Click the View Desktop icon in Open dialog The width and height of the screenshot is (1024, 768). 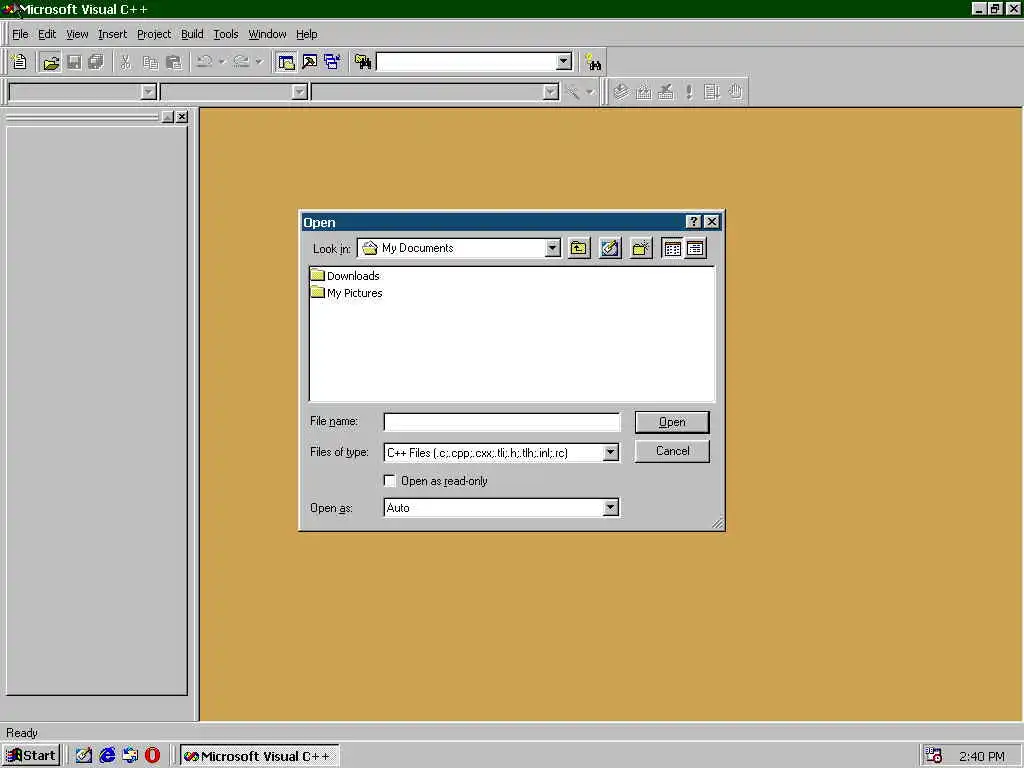pos(610,248)
